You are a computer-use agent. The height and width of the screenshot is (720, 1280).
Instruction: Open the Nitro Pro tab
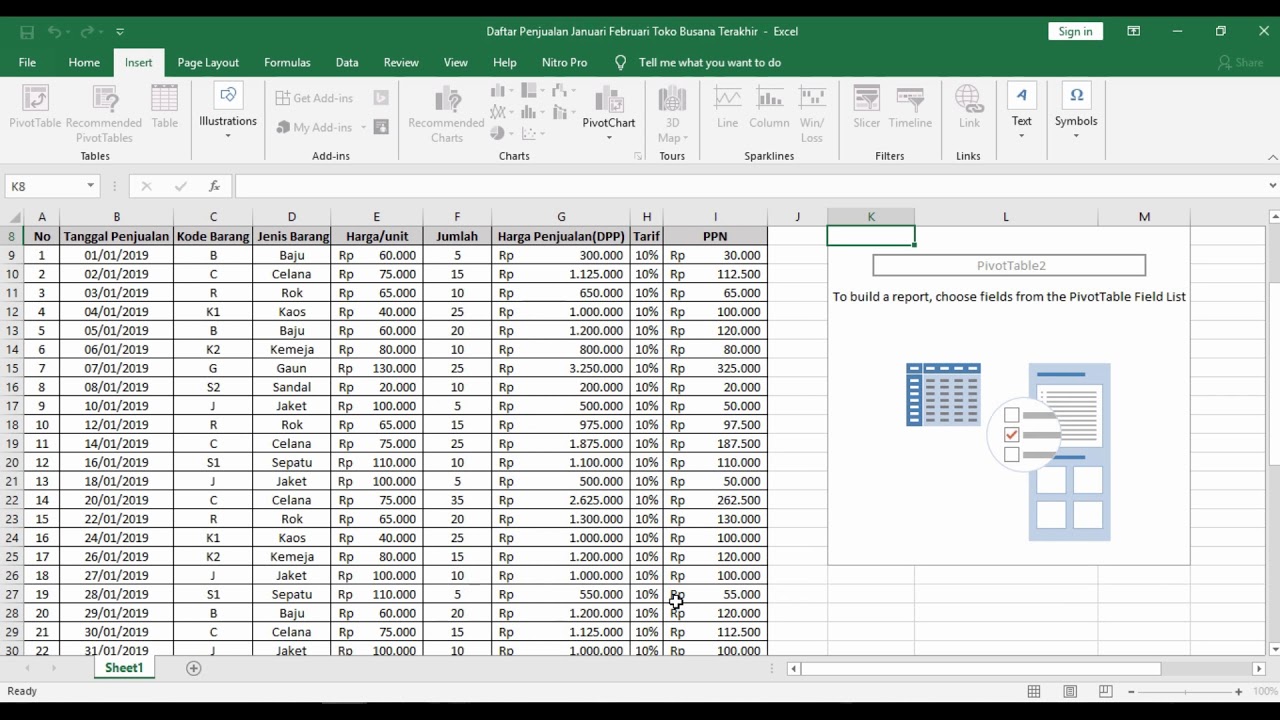point(565,62)
